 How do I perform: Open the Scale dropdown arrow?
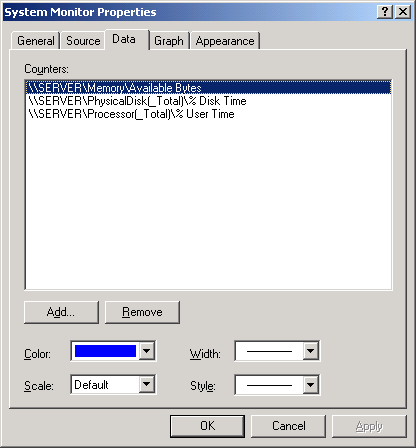coord(146,384)
